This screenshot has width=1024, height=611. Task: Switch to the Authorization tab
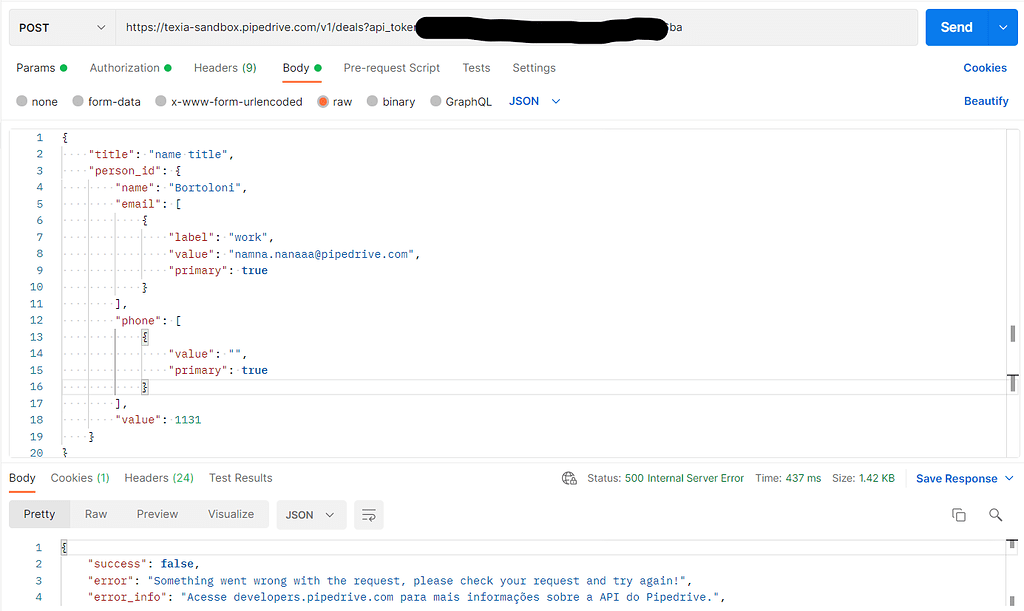(x=130, y=68)
